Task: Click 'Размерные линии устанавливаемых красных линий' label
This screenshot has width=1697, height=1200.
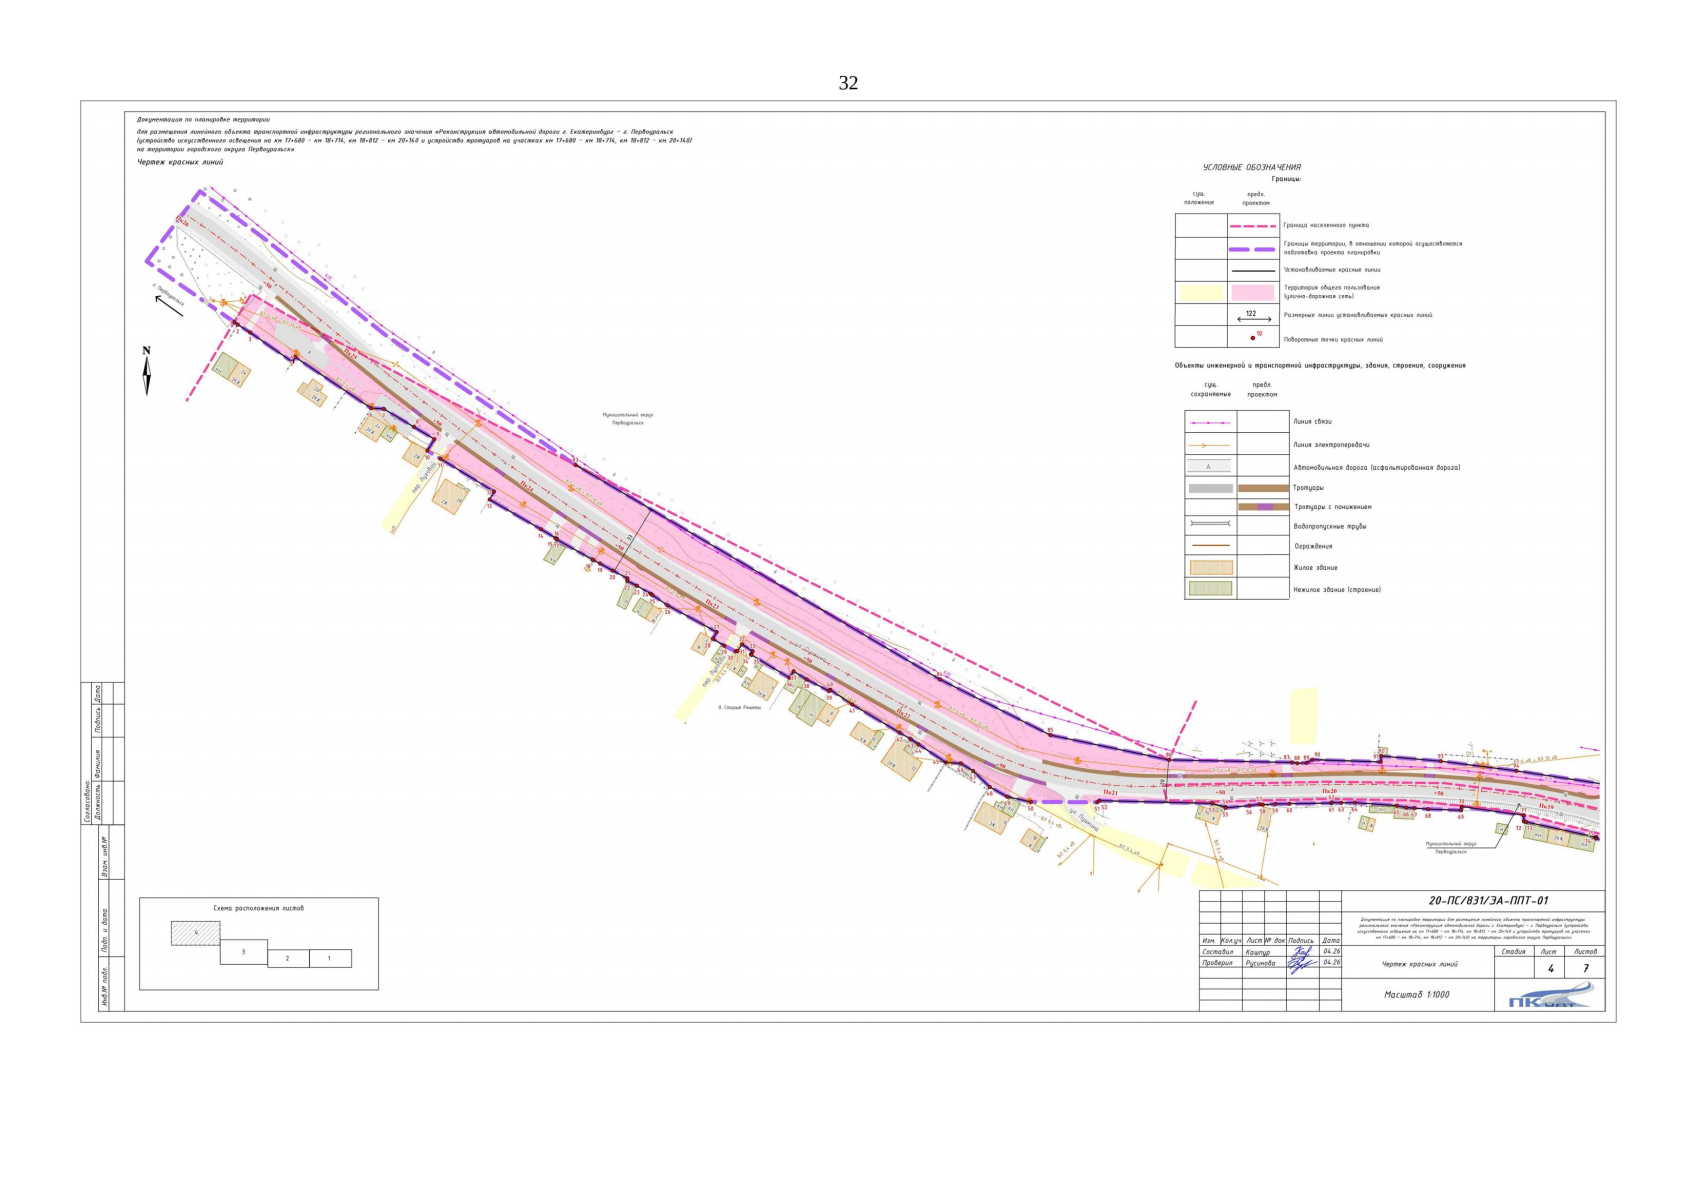Action: (1358, 315)
